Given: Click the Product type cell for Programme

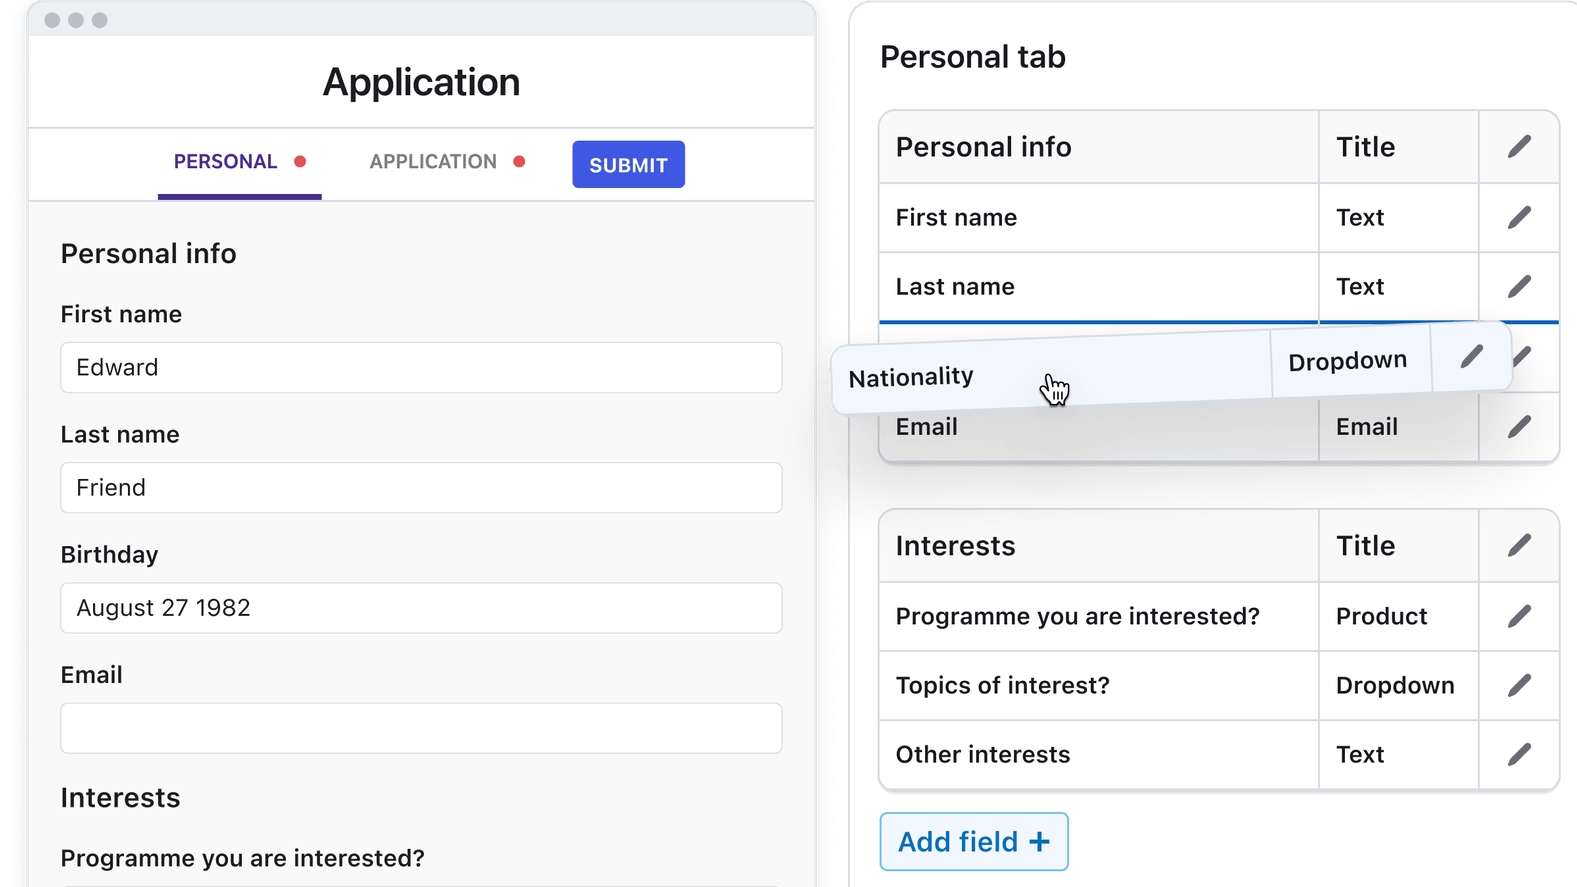Looking at the screenshot, I should [1381, 616].
